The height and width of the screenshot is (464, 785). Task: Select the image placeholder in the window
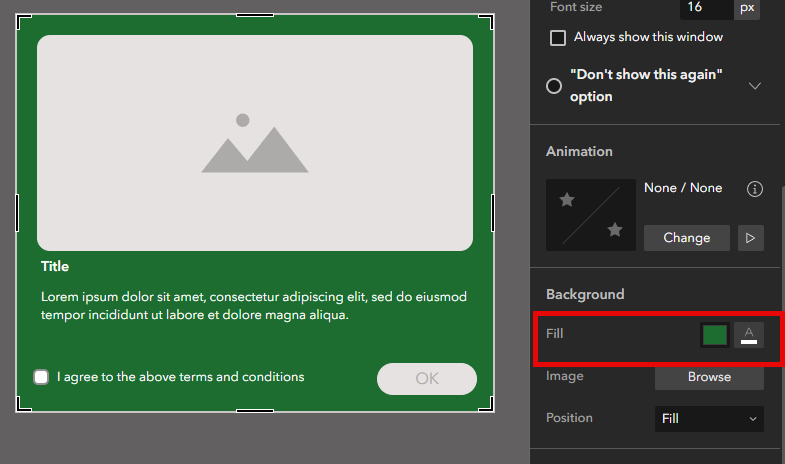(x=255, y=143)
